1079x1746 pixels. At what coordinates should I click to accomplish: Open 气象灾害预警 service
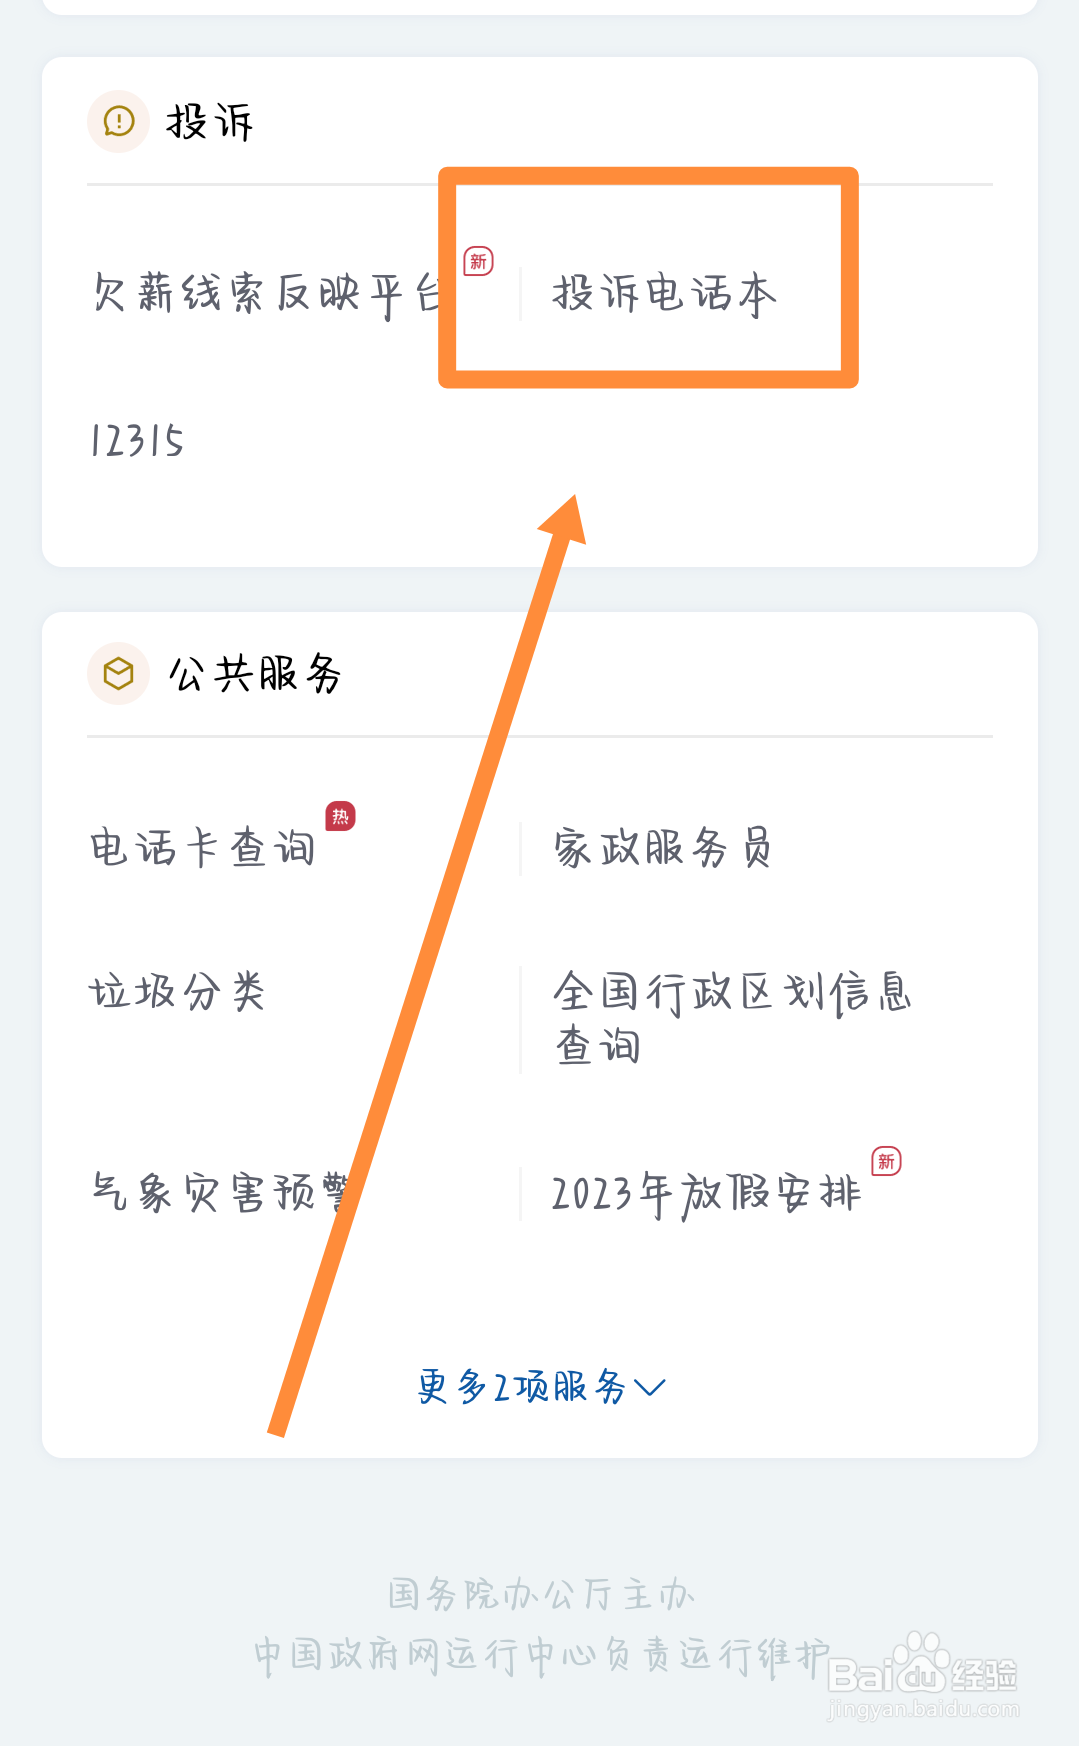point(220,1192)
